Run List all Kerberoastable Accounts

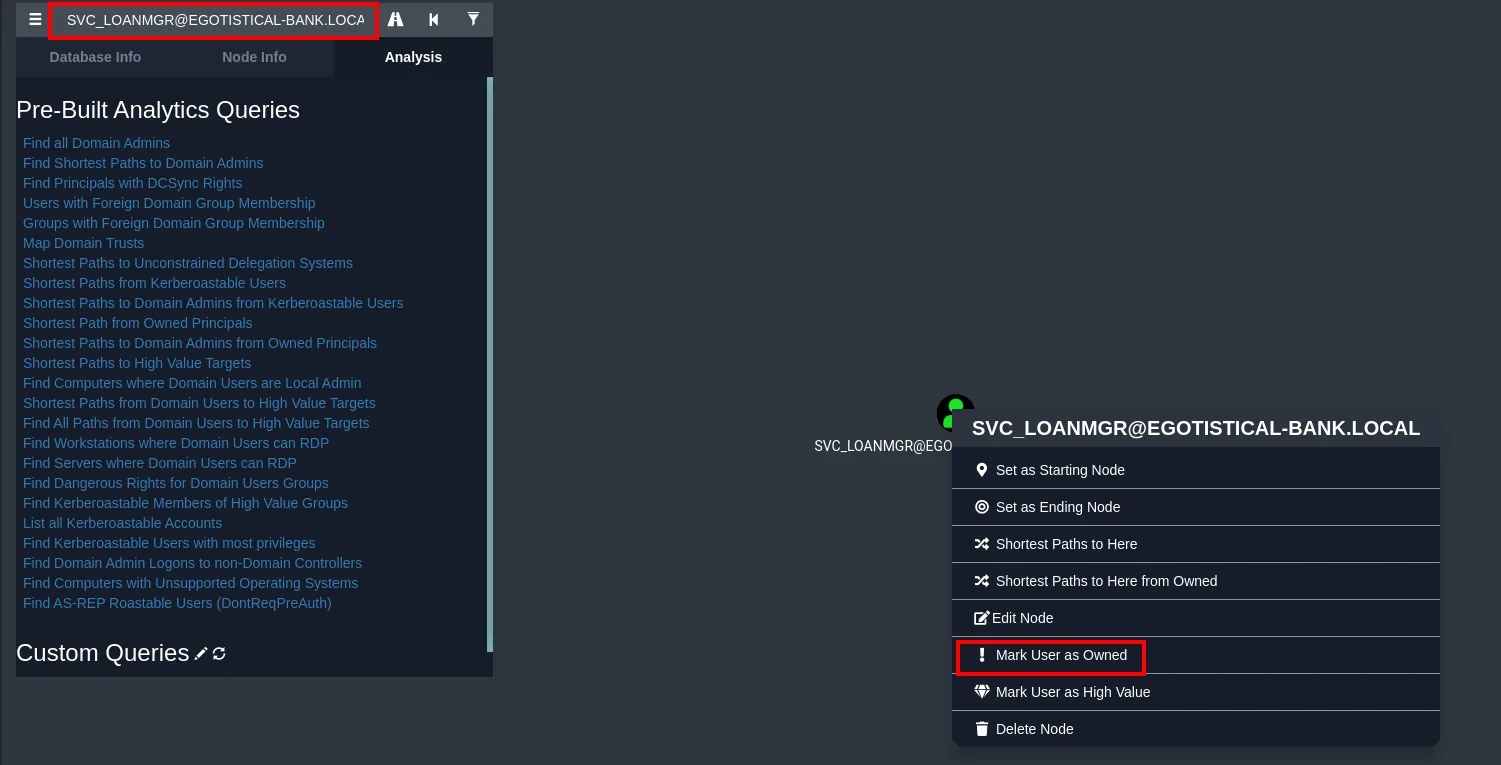122,523
